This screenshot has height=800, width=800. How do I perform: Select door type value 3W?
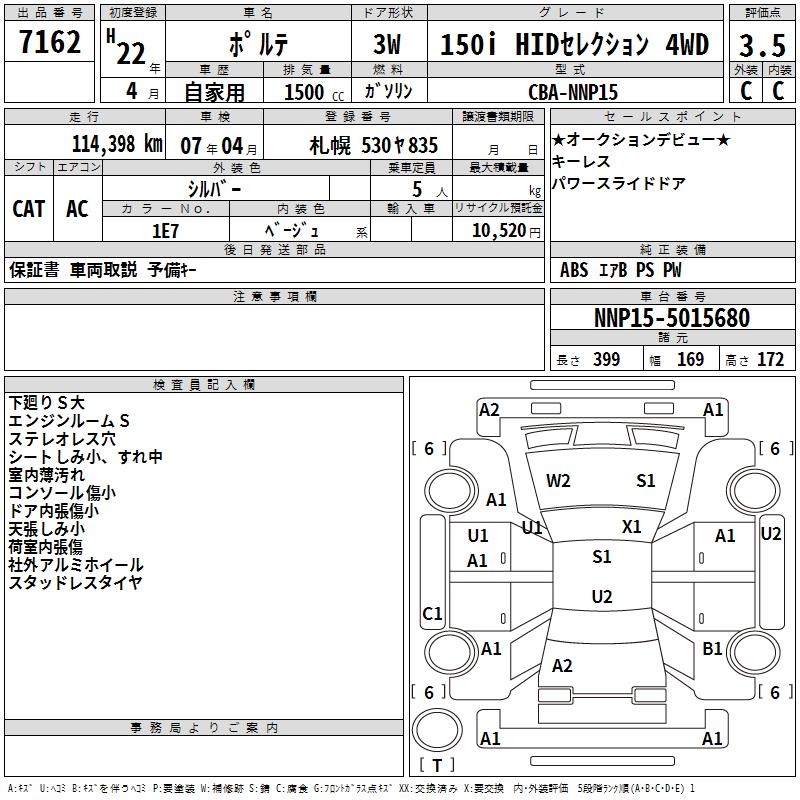pos(387,44)
